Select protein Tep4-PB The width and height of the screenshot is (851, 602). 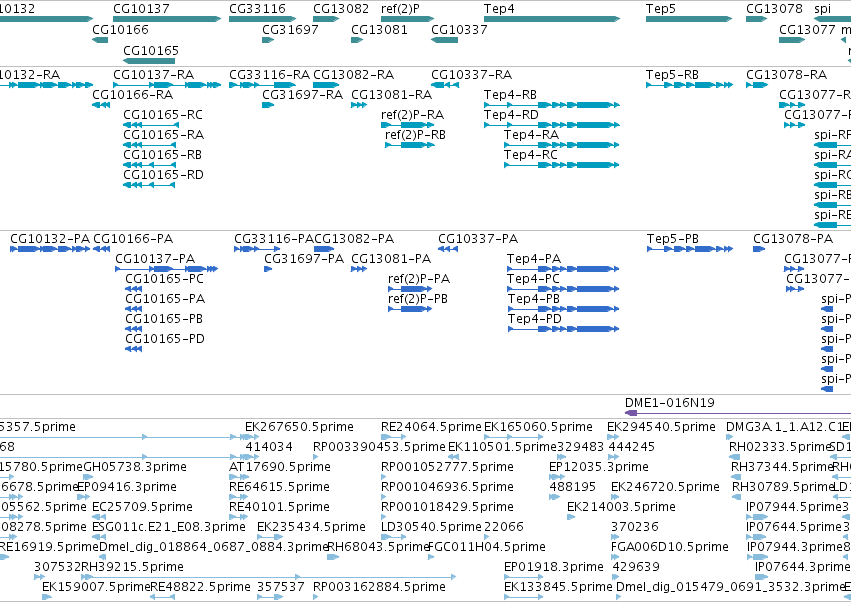coord(534,299)
